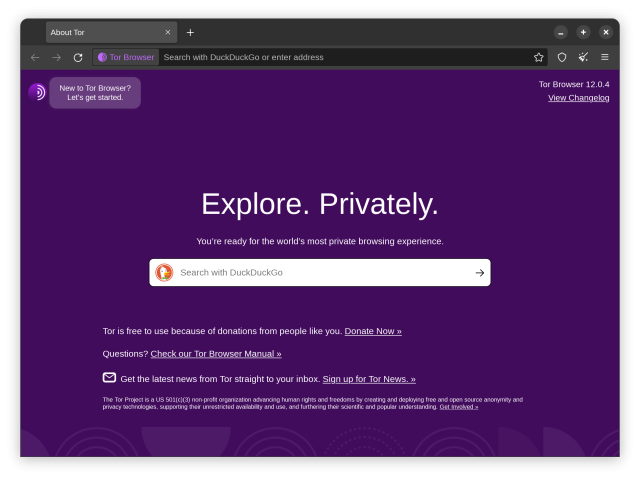Go back using the back arrow
The width and height of the screenshot is (640, 479).
pos(35,58)
